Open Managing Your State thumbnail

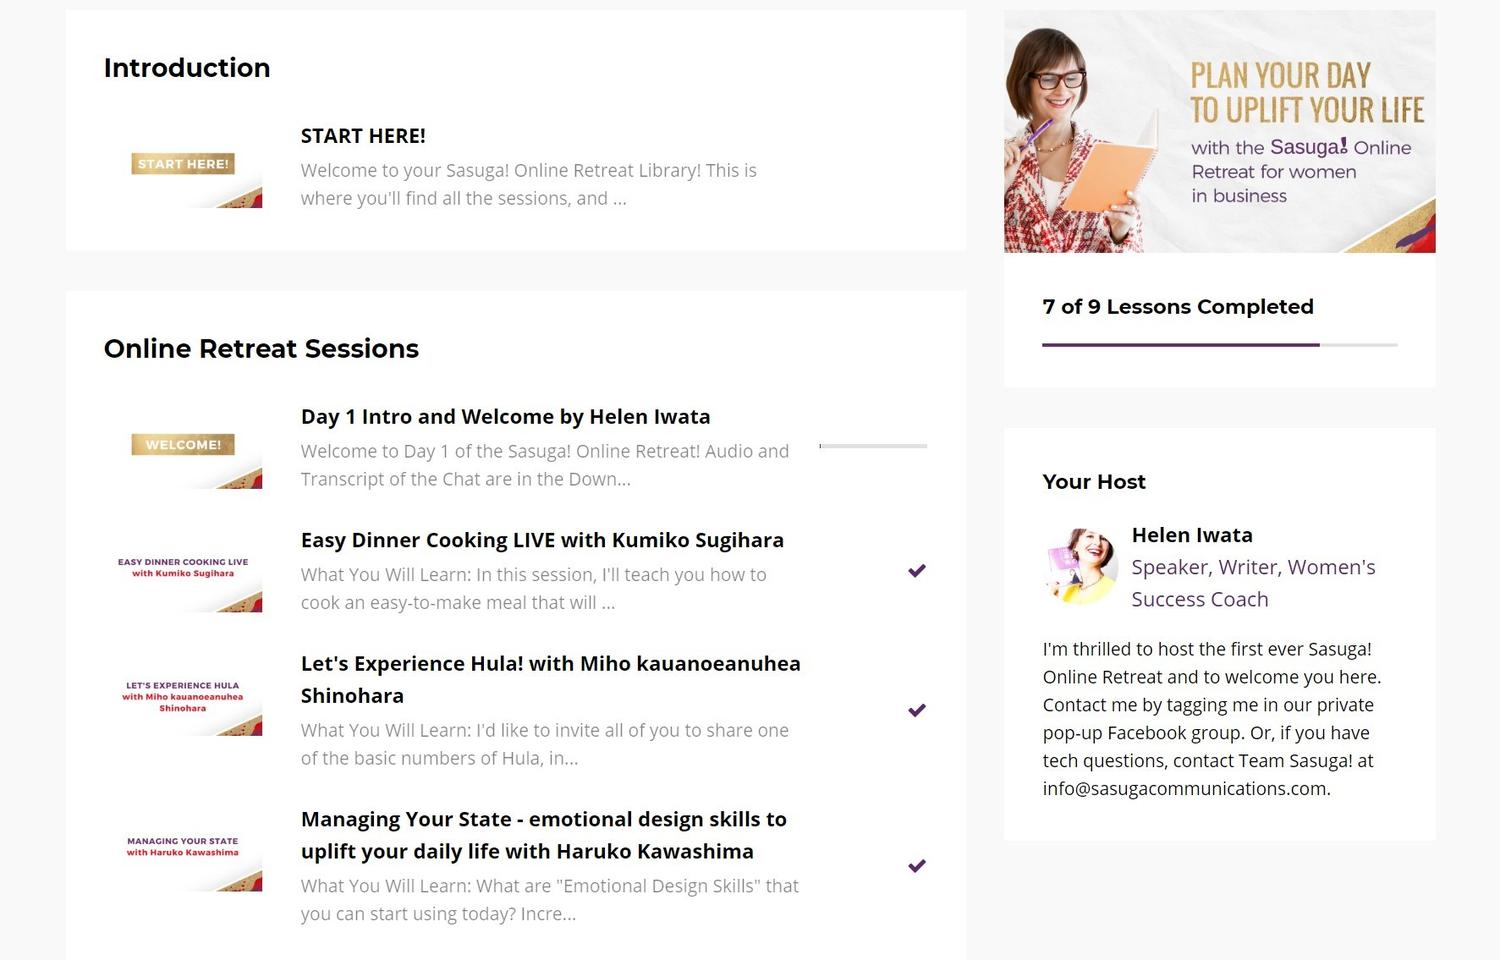pyautogui.click(x=183, y=847)
